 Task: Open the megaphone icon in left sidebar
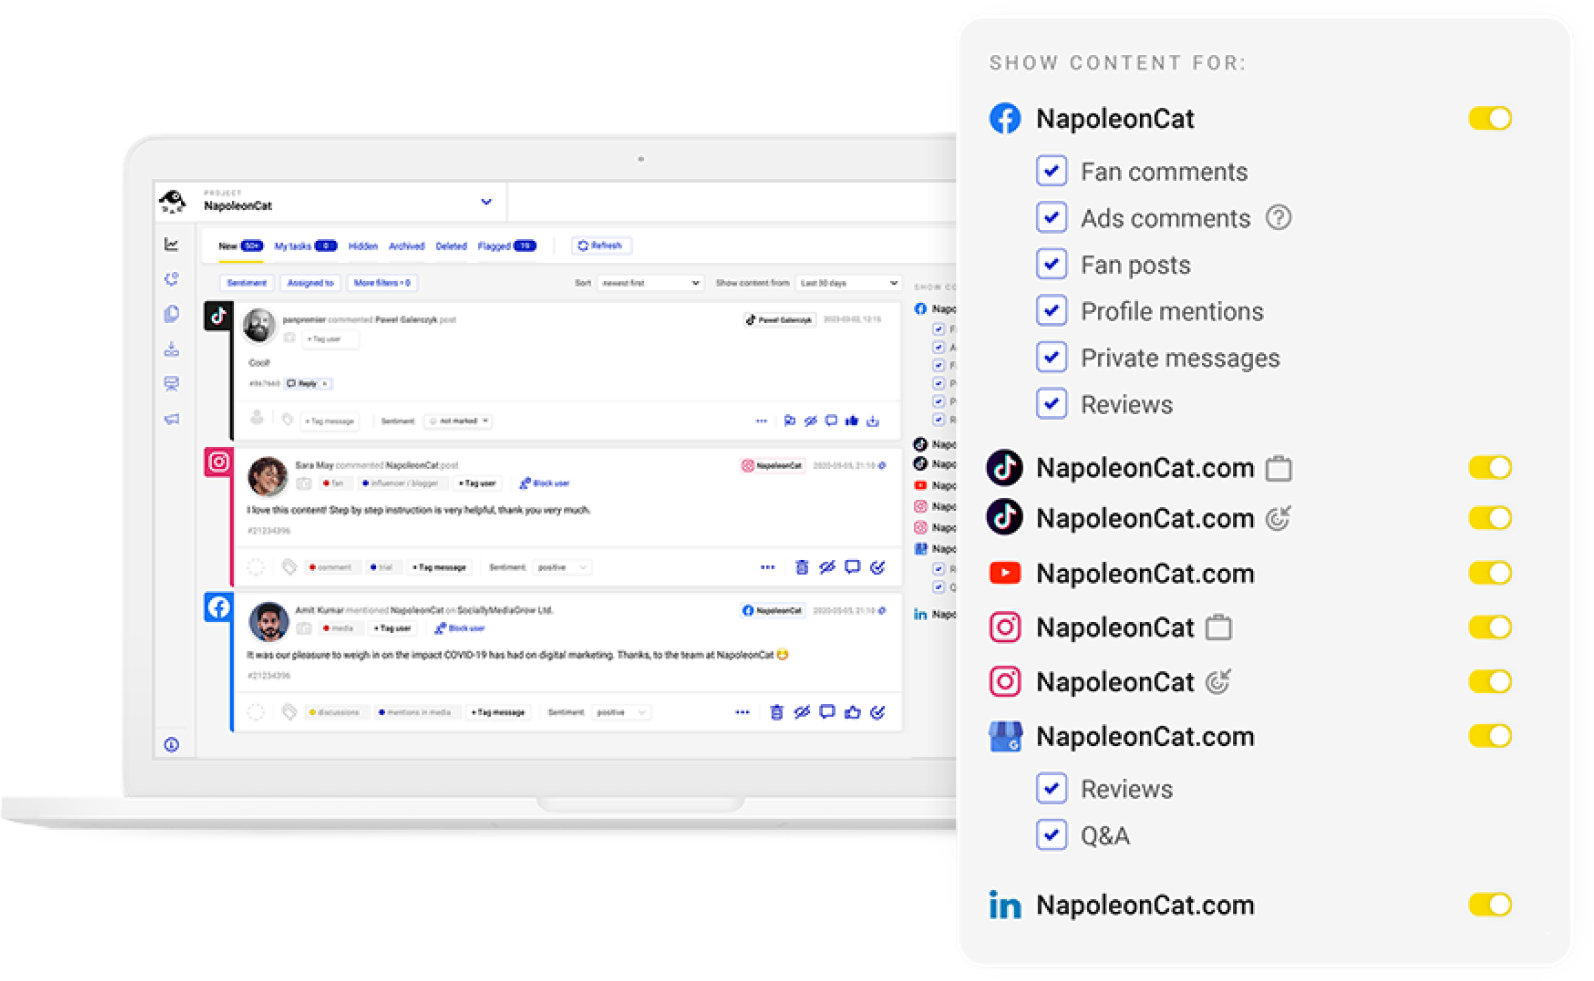[172, 419]
